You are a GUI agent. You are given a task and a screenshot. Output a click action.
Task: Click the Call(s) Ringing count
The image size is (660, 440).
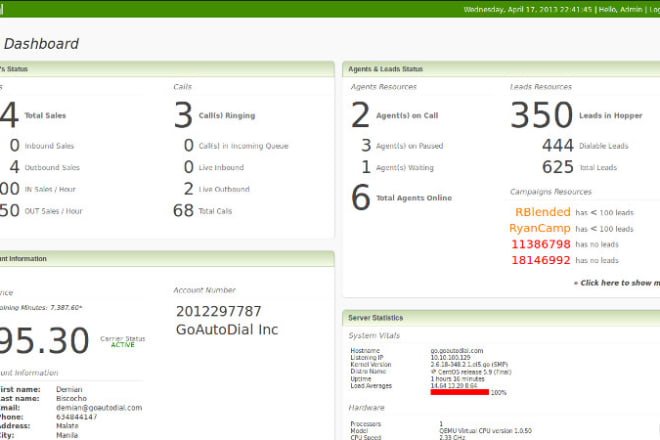[183, 115]
